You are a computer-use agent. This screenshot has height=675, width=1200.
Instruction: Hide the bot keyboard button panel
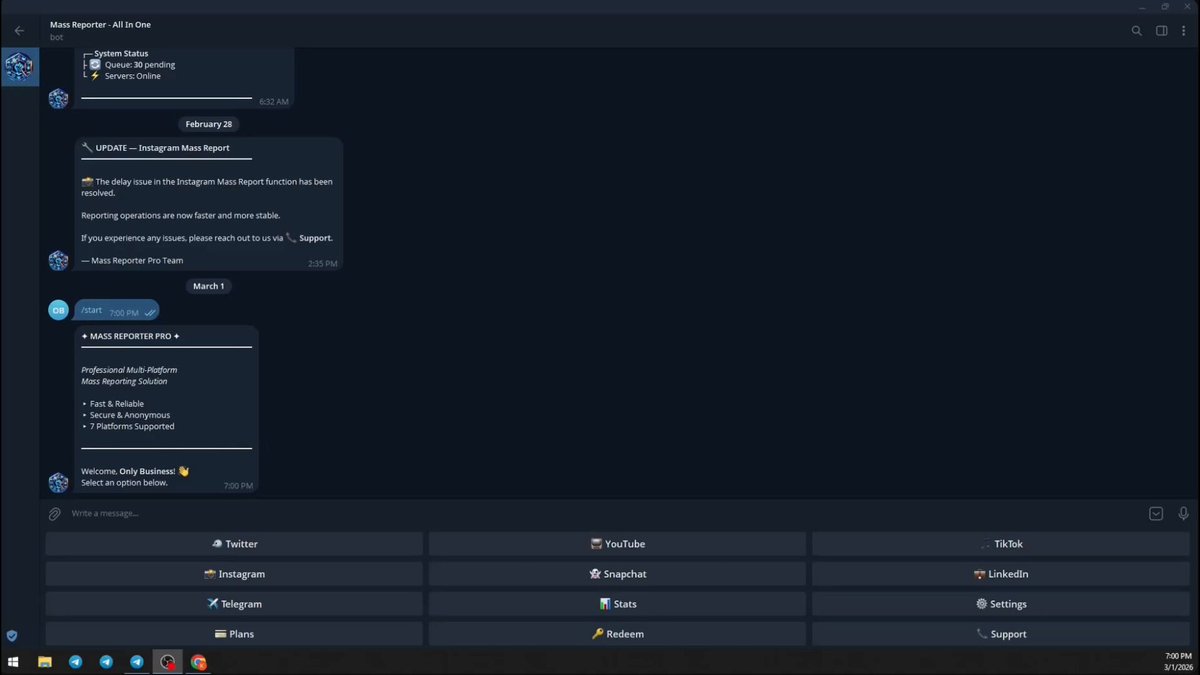click(x=1156, y=514)
